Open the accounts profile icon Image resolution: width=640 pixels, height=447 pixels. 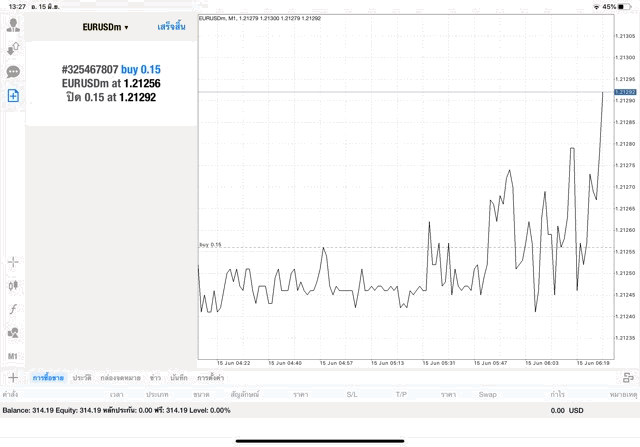(13, 25)
